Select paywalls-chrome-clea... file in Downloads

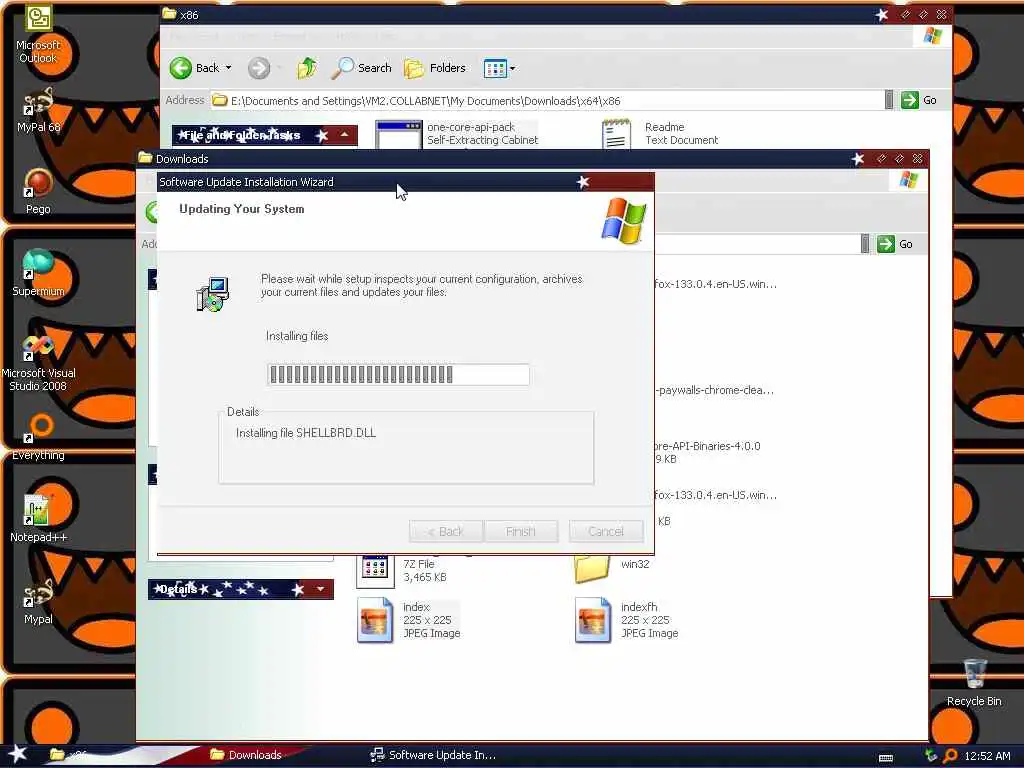715,390
